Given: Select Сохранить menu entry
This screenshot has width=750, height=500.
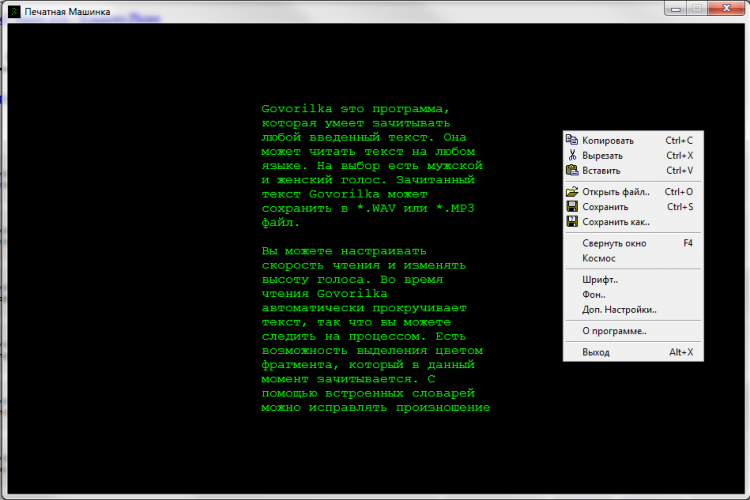Looking at the screenshot, I should [x=633, y=207].
